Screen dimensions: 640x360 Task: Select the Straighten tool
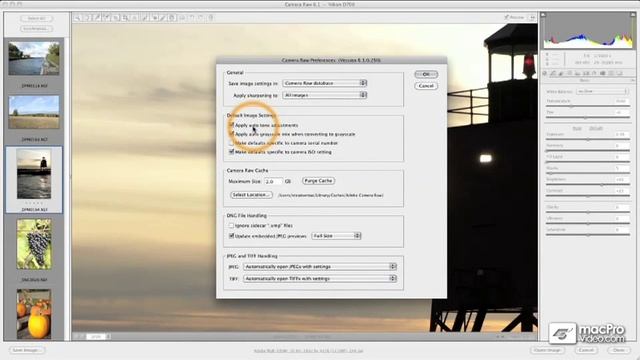pos(134,18)
